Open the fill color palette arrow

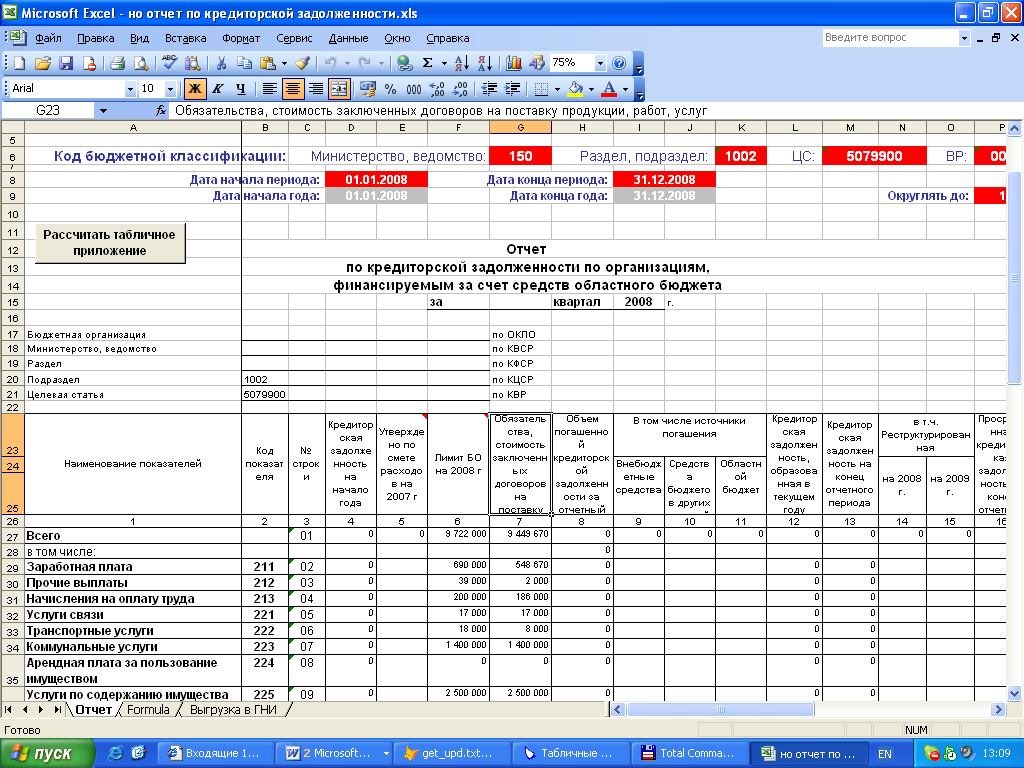click(591, 89)
